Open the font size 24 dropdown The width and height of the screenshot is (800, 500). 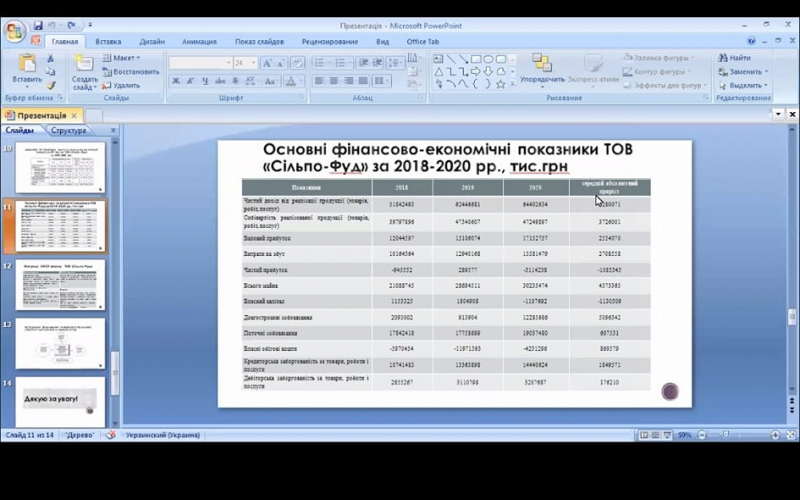pos(253,63)
